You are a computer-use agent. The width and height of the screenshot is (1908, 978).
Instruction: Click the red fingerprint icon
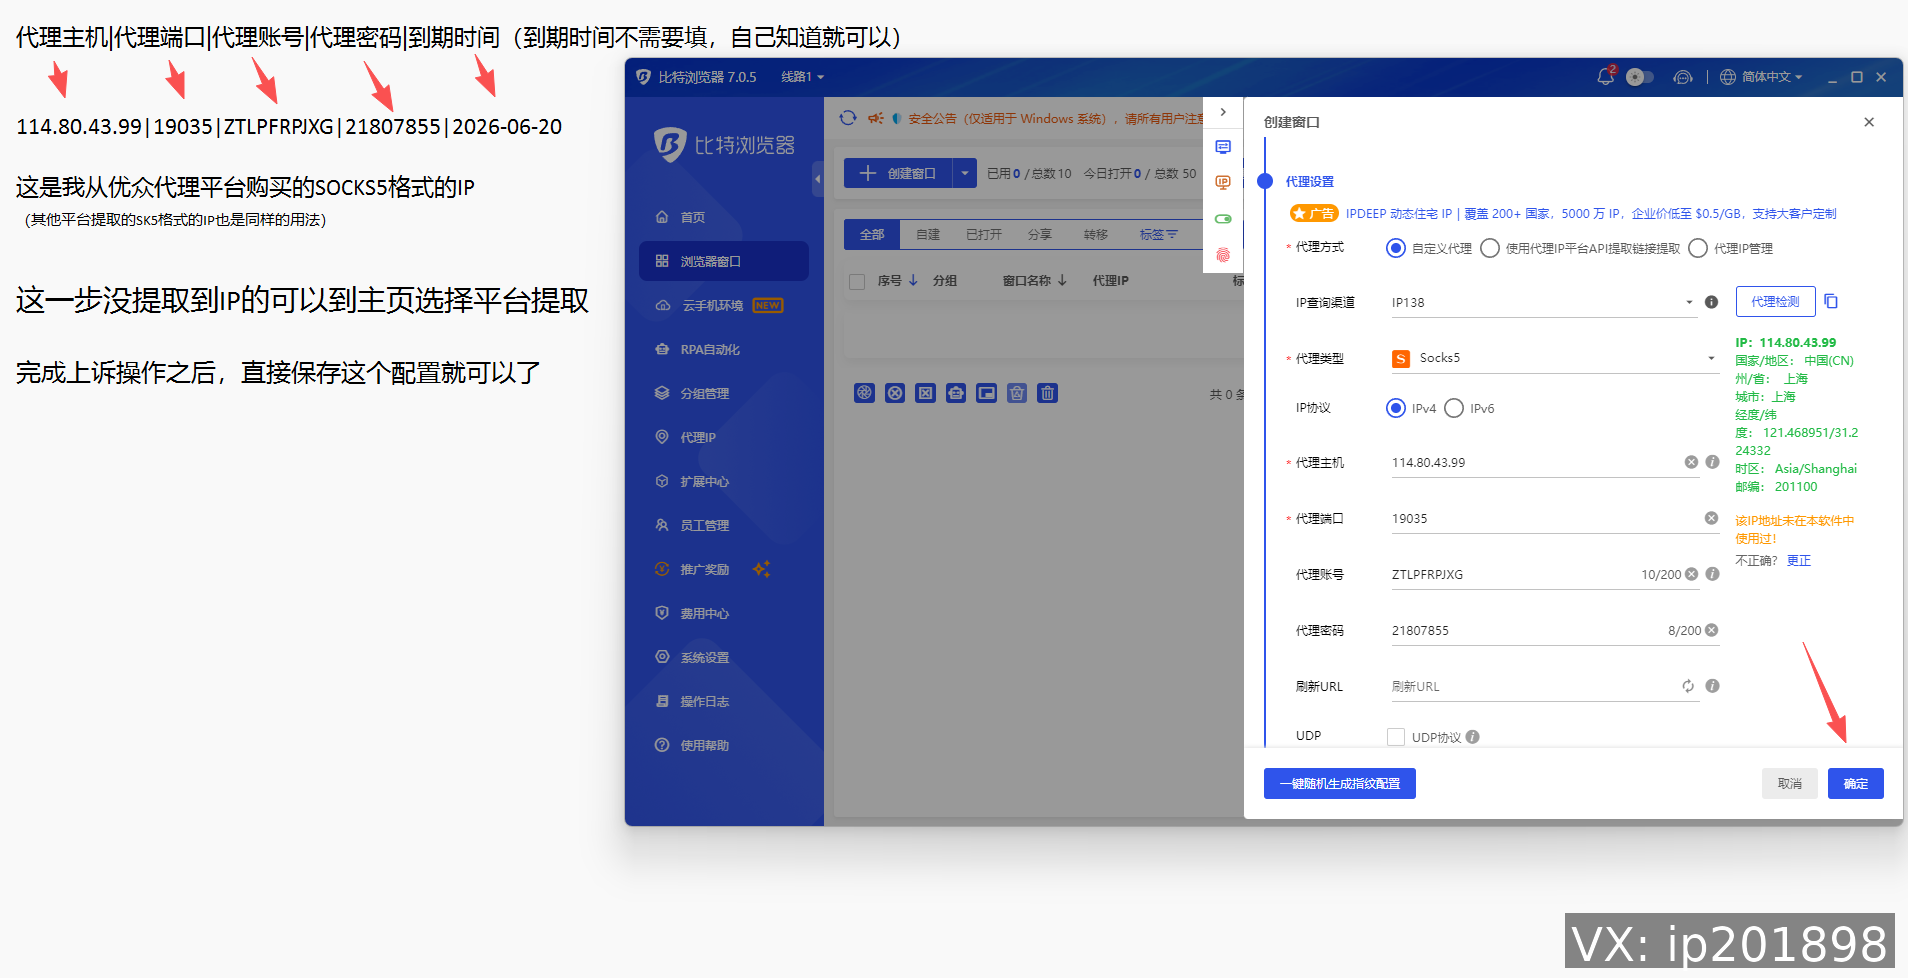point(1223,255)
